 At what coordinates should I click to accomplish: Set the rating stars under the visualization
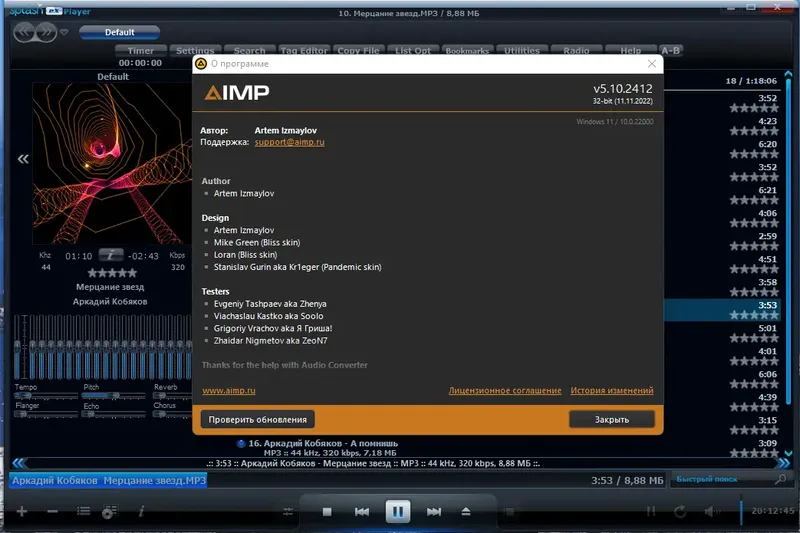point(112,273)
